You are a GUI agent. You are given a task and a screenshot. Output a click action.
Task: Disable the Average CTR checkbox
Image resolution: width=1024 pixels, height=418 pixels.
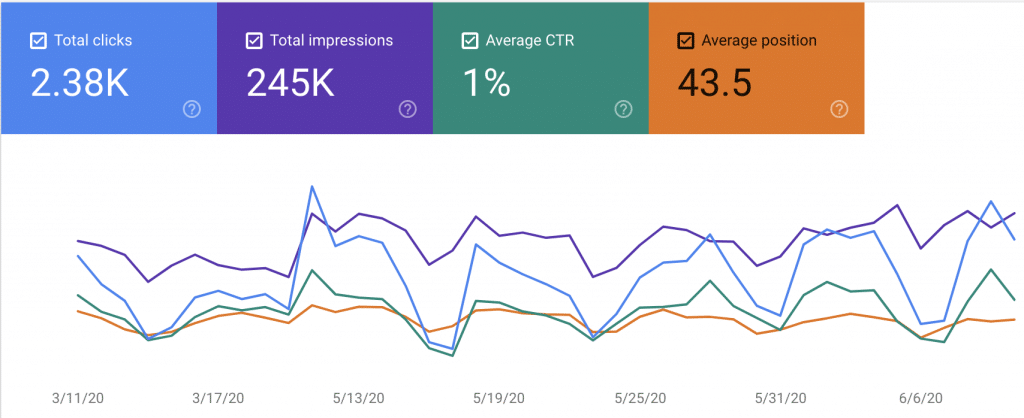pos(470,41)
